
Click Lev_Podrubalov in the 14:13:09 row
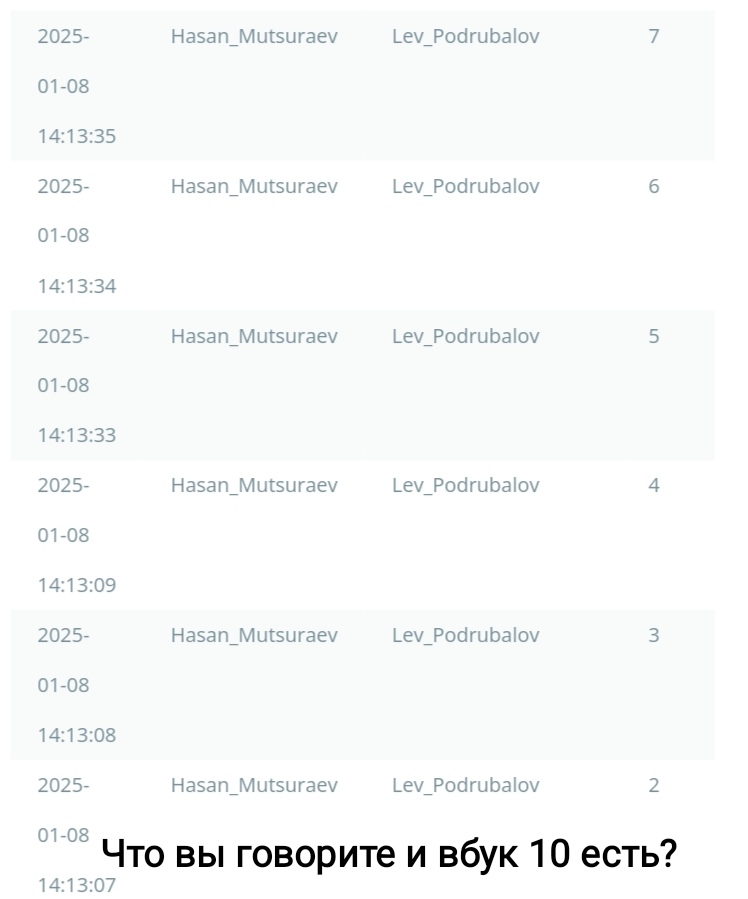[465, 485]
